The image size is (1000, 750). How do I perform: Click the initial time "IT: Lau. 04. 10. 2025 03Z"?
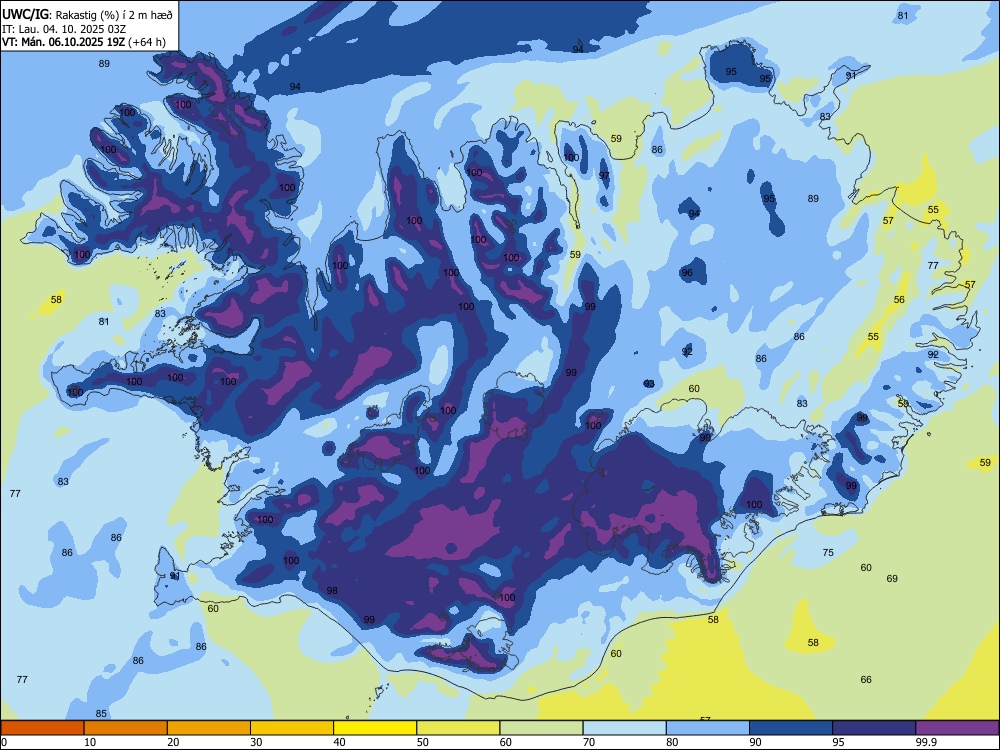coord(64,29)
